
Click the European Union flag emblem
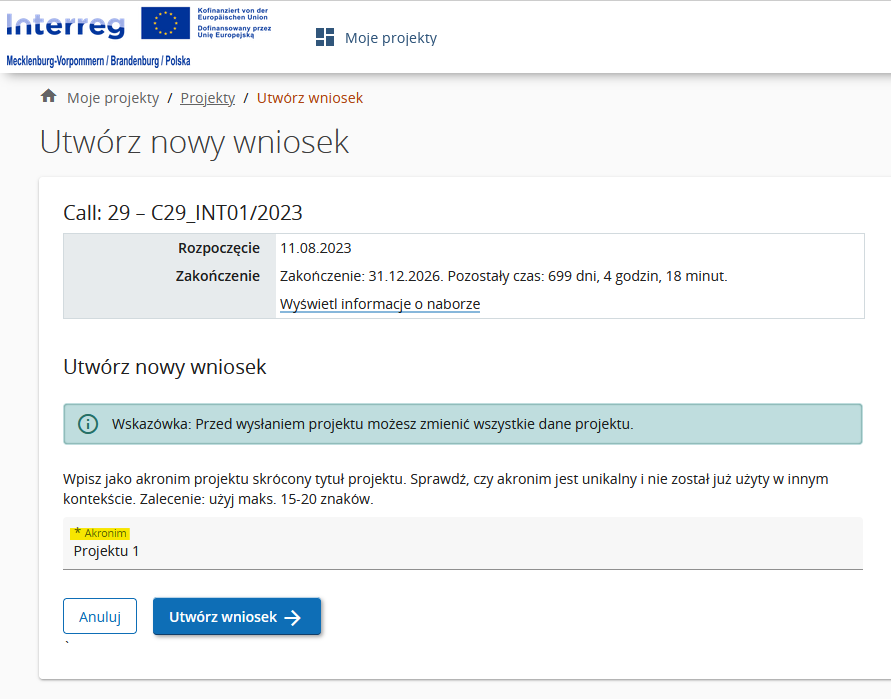(166, 22)
